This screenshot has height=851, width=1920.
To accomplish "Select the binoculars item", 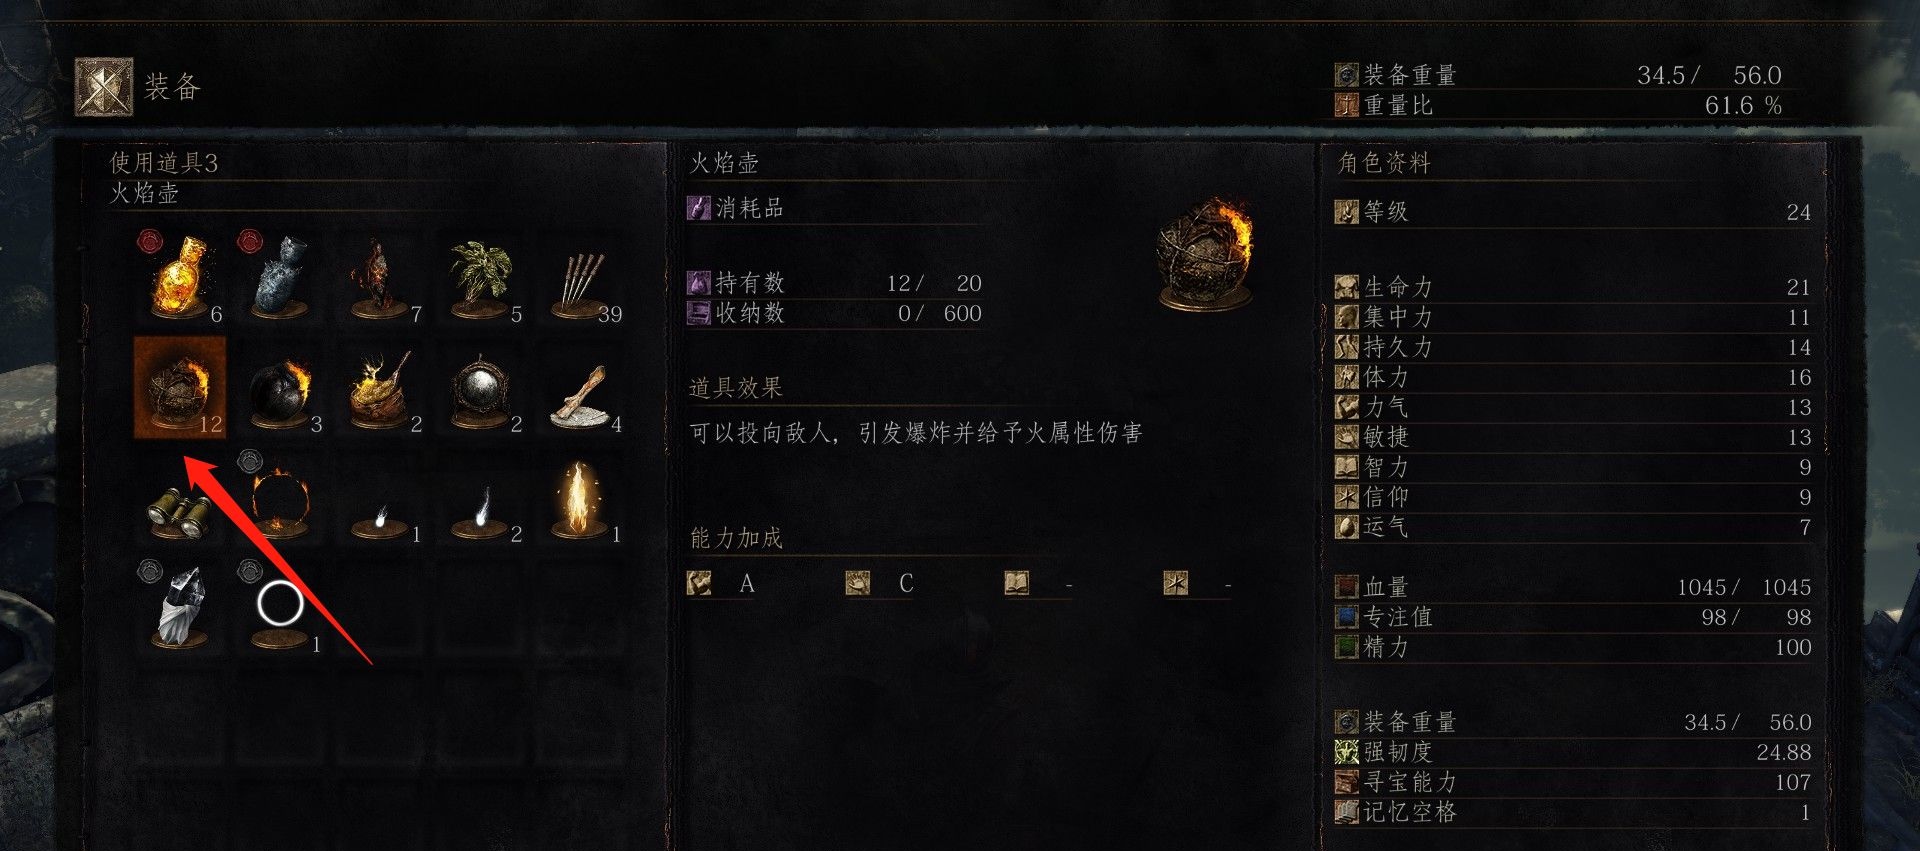I will point(180,498).
